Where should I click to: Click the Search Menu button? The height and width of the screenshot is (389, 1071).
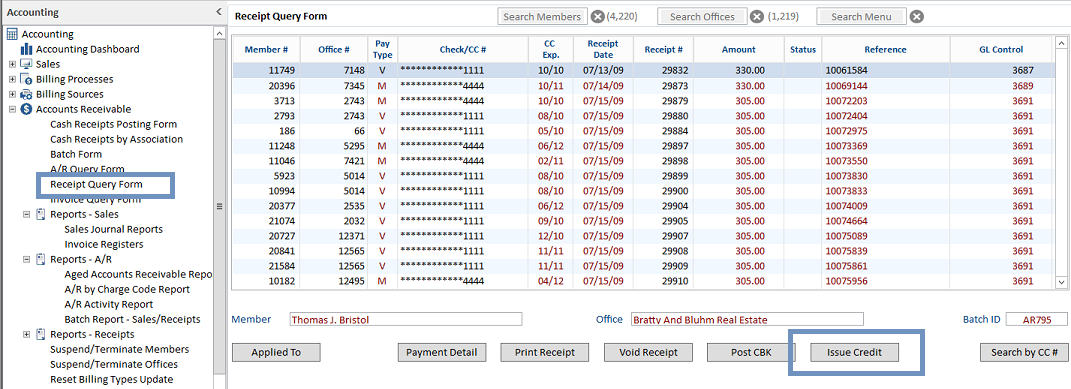click(x=861, y=17)
